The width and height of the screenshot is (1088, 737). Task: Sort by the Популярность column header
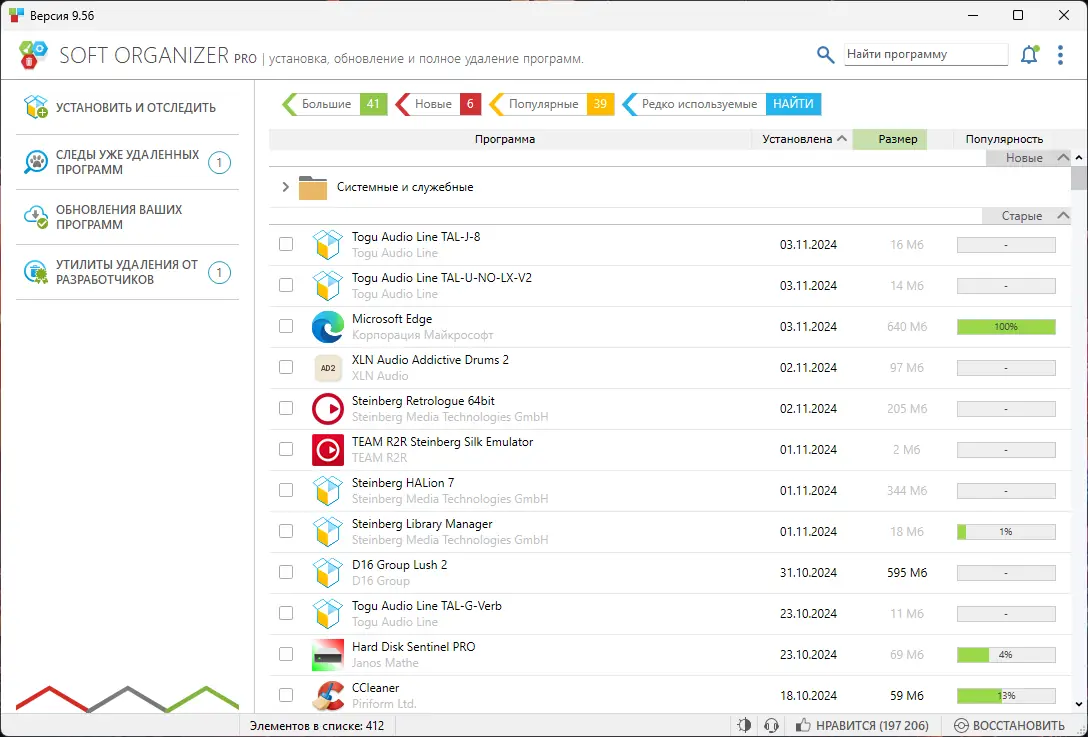click(1004, 139)
